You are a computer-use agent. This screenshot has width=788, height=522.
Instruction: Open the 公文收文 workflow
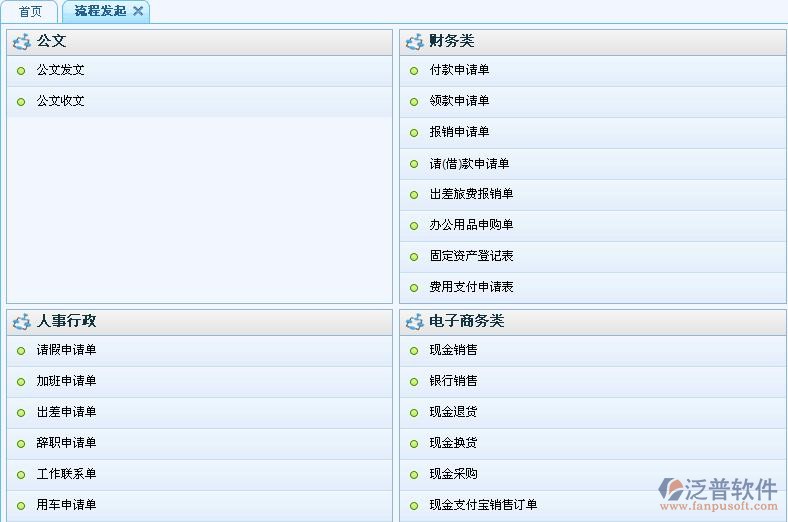[60, 101]
